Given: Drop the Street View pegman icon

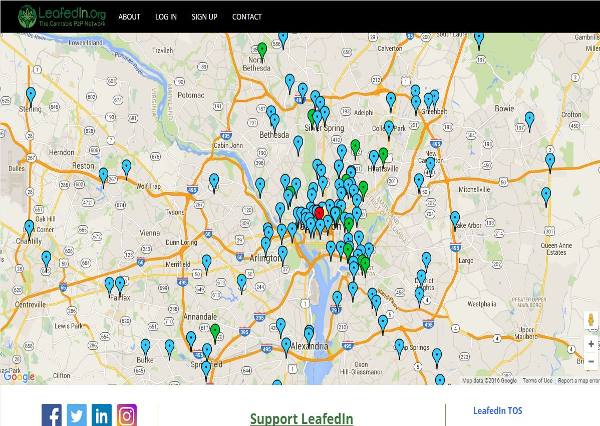Looking at the screenshot, I should pos(591,320).
